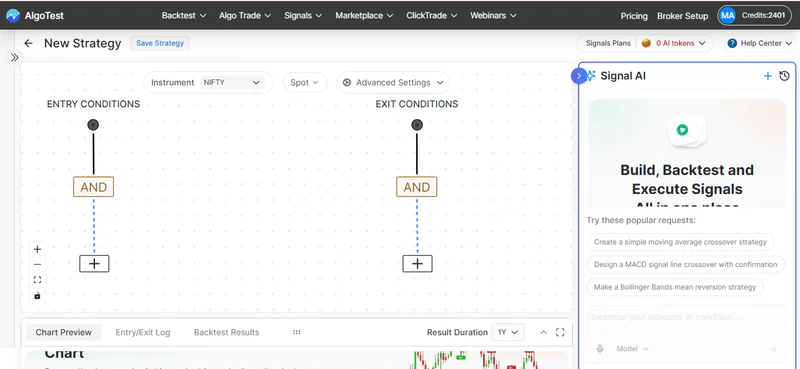This screenshot has height=369, width=800.
Task: Expand the left sidebar with double-chevron icon
Action: pos(14,58)
